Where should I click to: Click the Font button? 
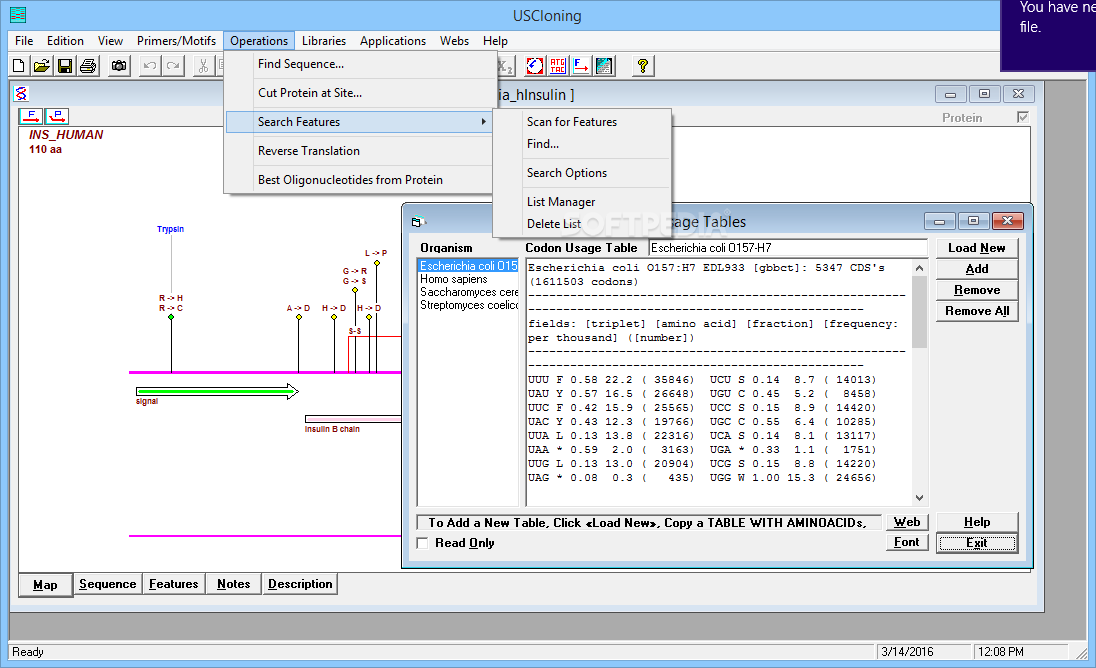[907, 542]
